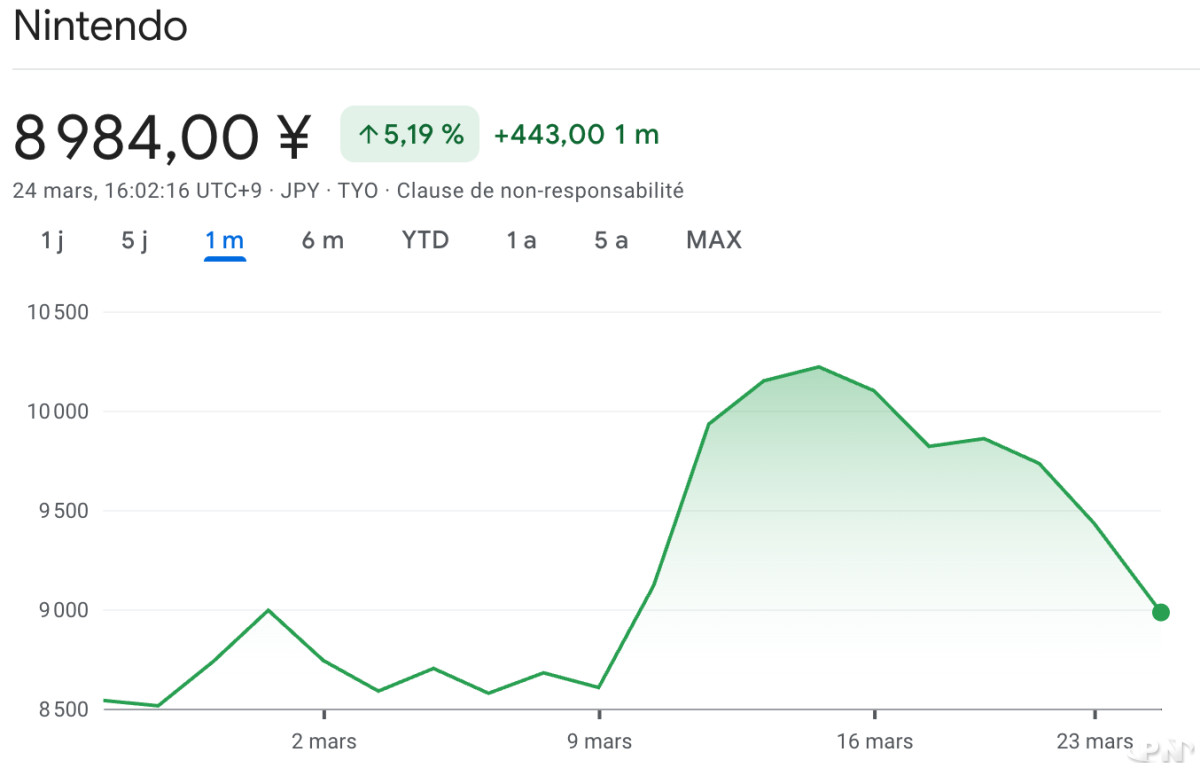Select the 1 j time range tab
Image resolution: width=1200 pixels, height=768 pixels.
pyautogui.click(x=52, y=240)
